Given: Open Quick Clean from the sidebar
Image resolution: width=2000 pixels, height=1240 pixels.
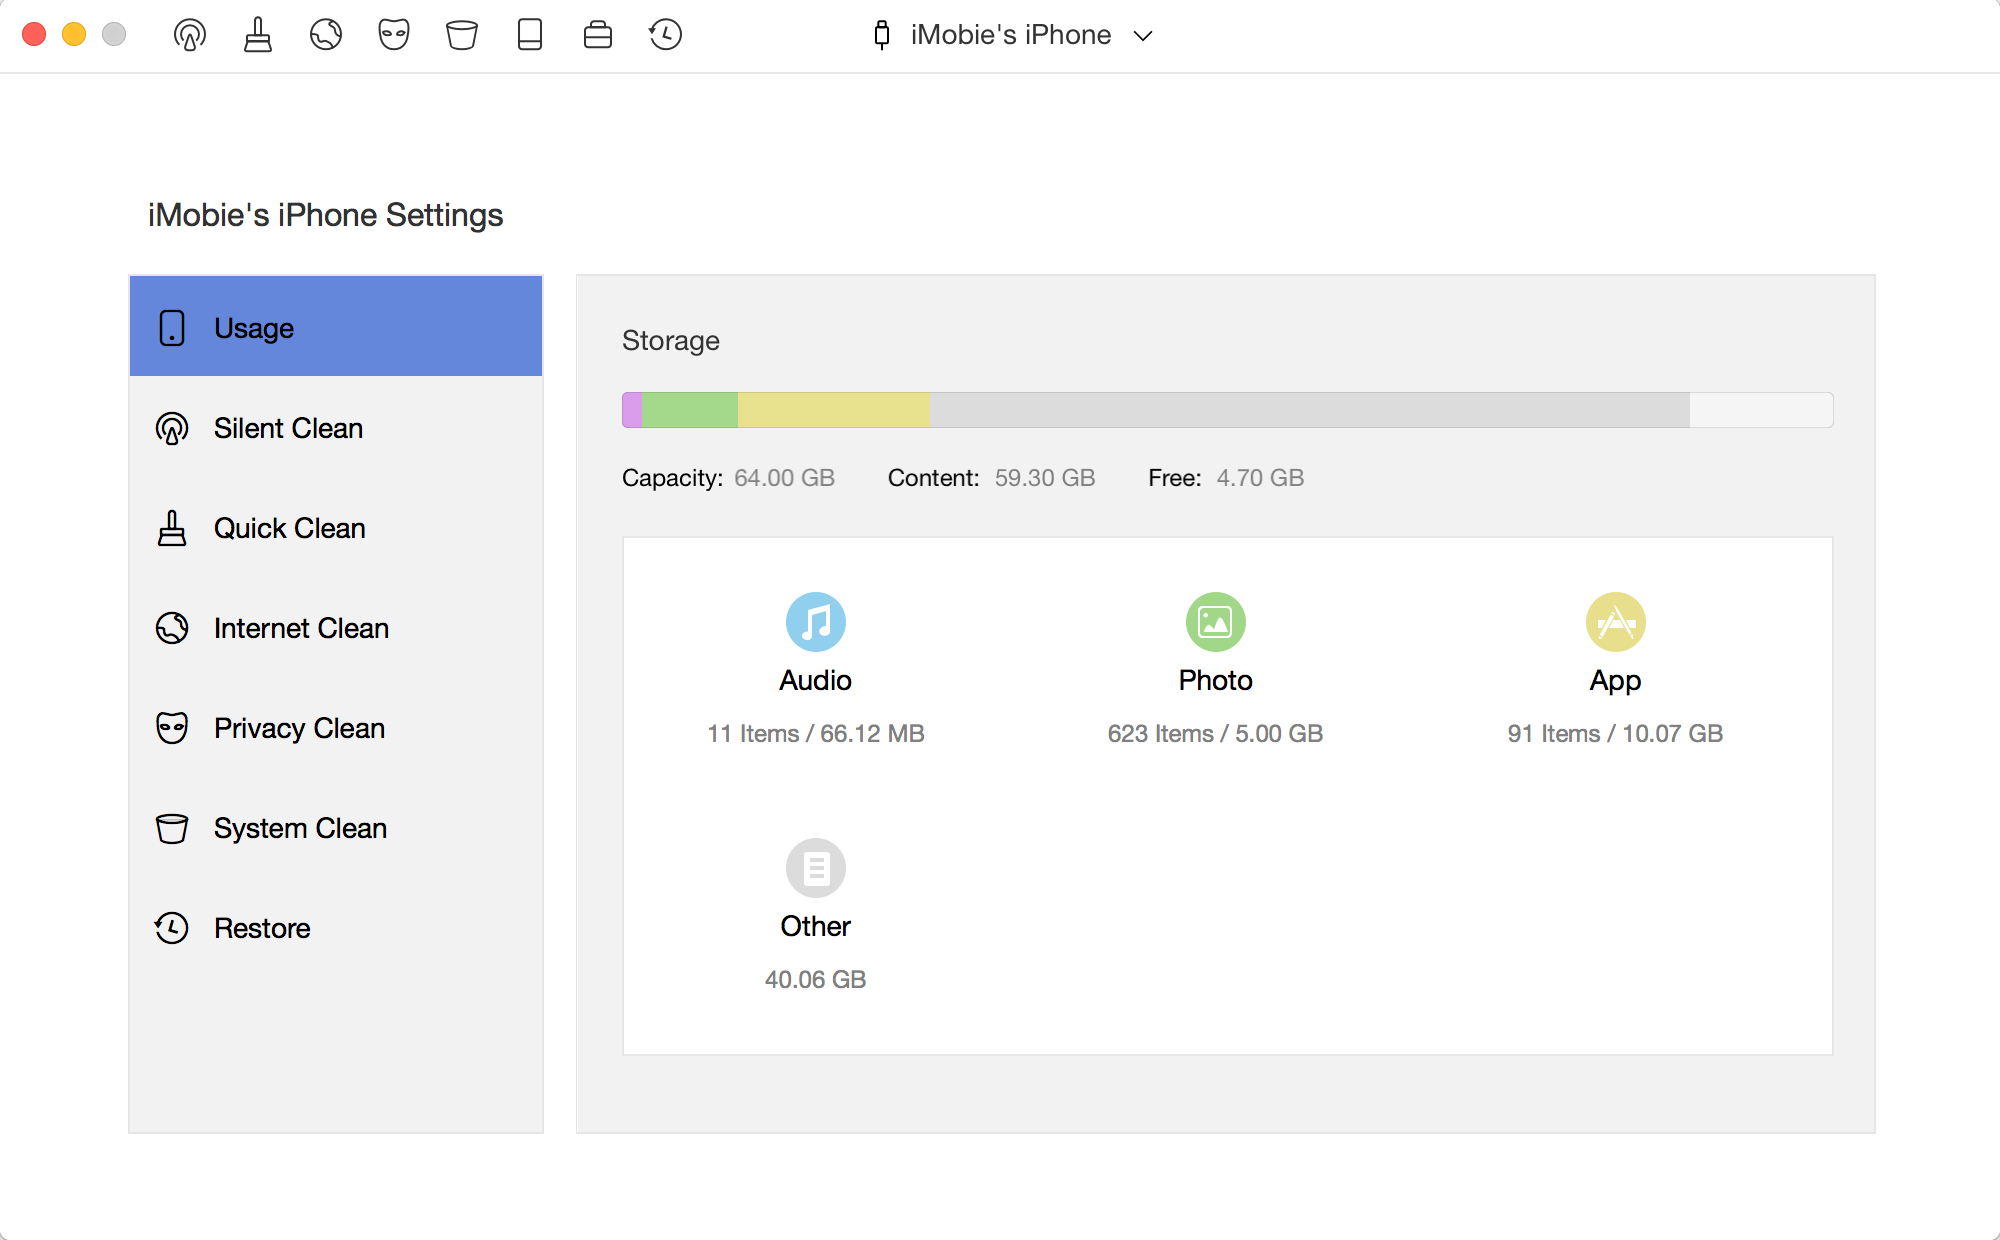Looking at the screenshot, I should point(336,528).
